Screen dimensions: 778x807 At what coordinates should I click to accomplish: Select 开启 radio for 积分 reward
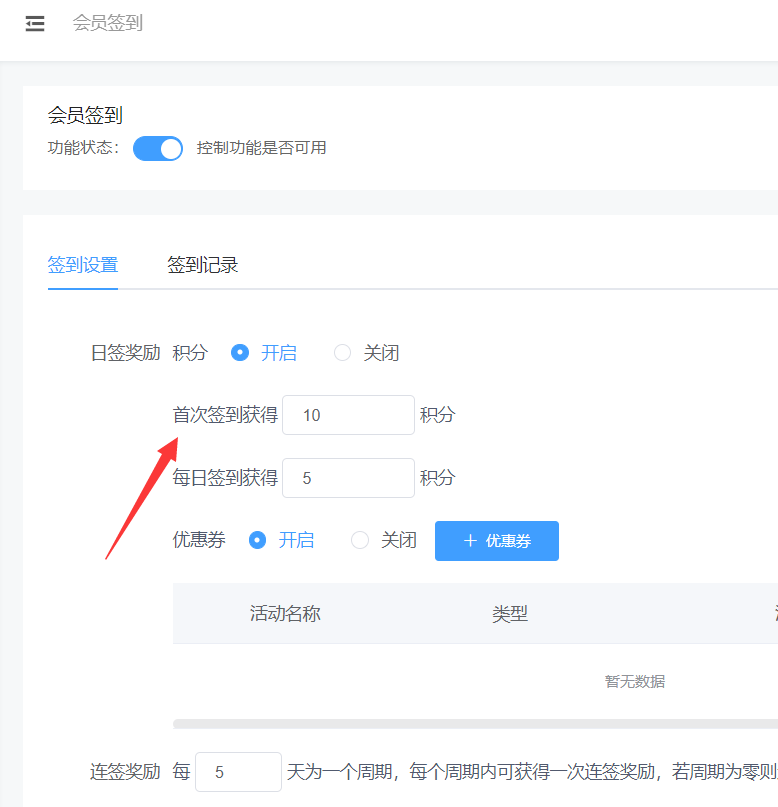[x=240, y=353]
